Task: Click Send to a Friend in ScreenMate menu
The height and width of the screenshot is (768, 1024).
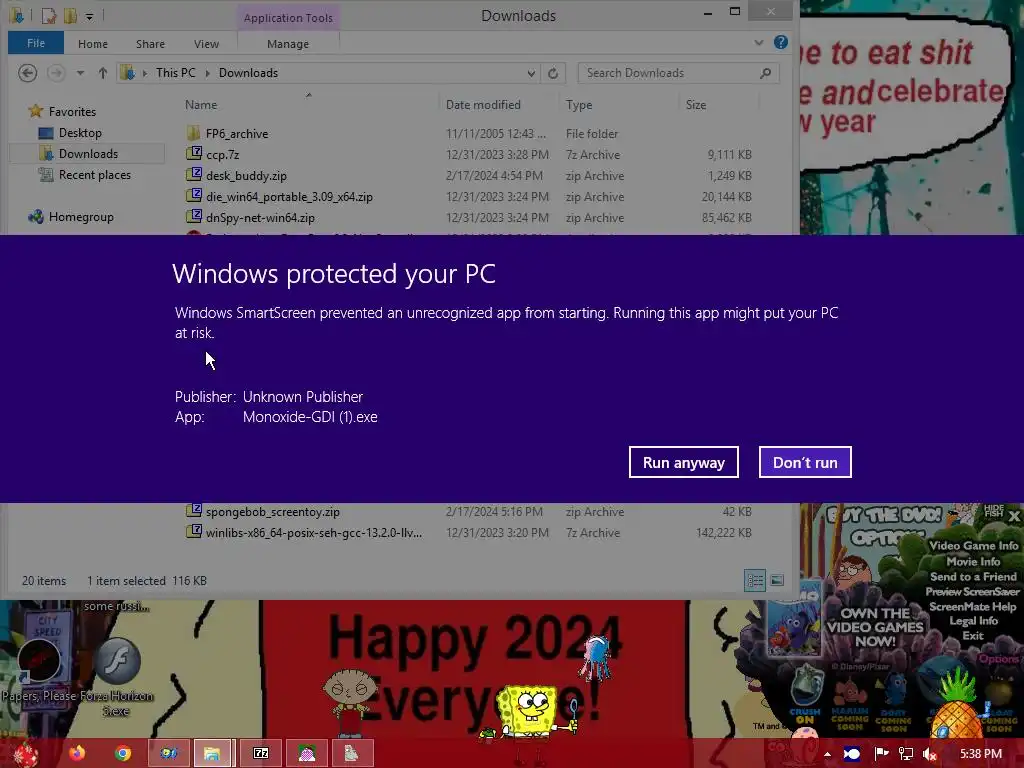Action: pyautogui.click(x=973, y=577)
